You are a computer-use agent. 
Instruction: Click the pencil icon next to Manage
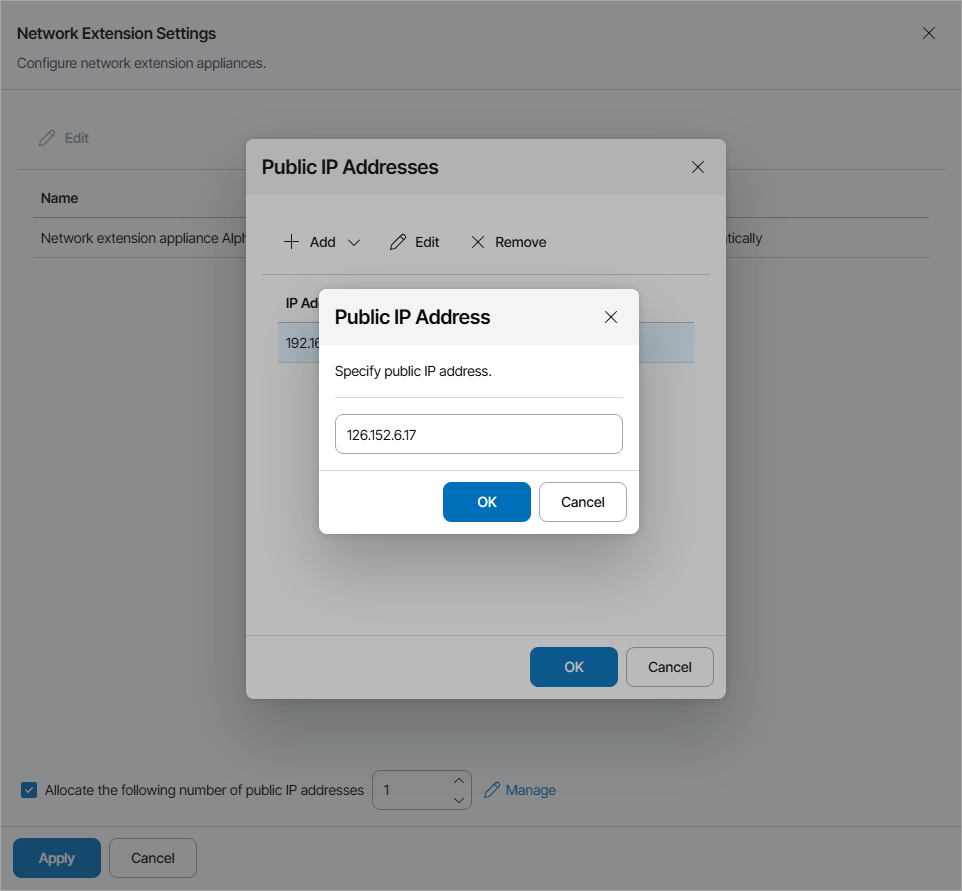click(491, 790)
